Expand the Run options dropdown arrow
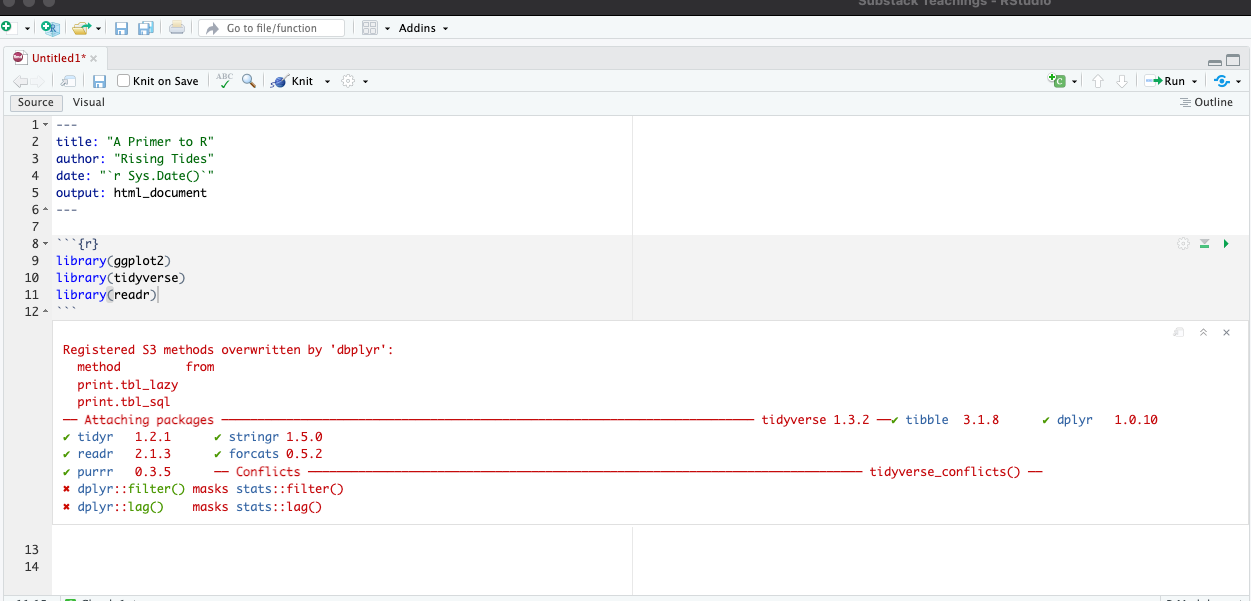 (1195, 82)
